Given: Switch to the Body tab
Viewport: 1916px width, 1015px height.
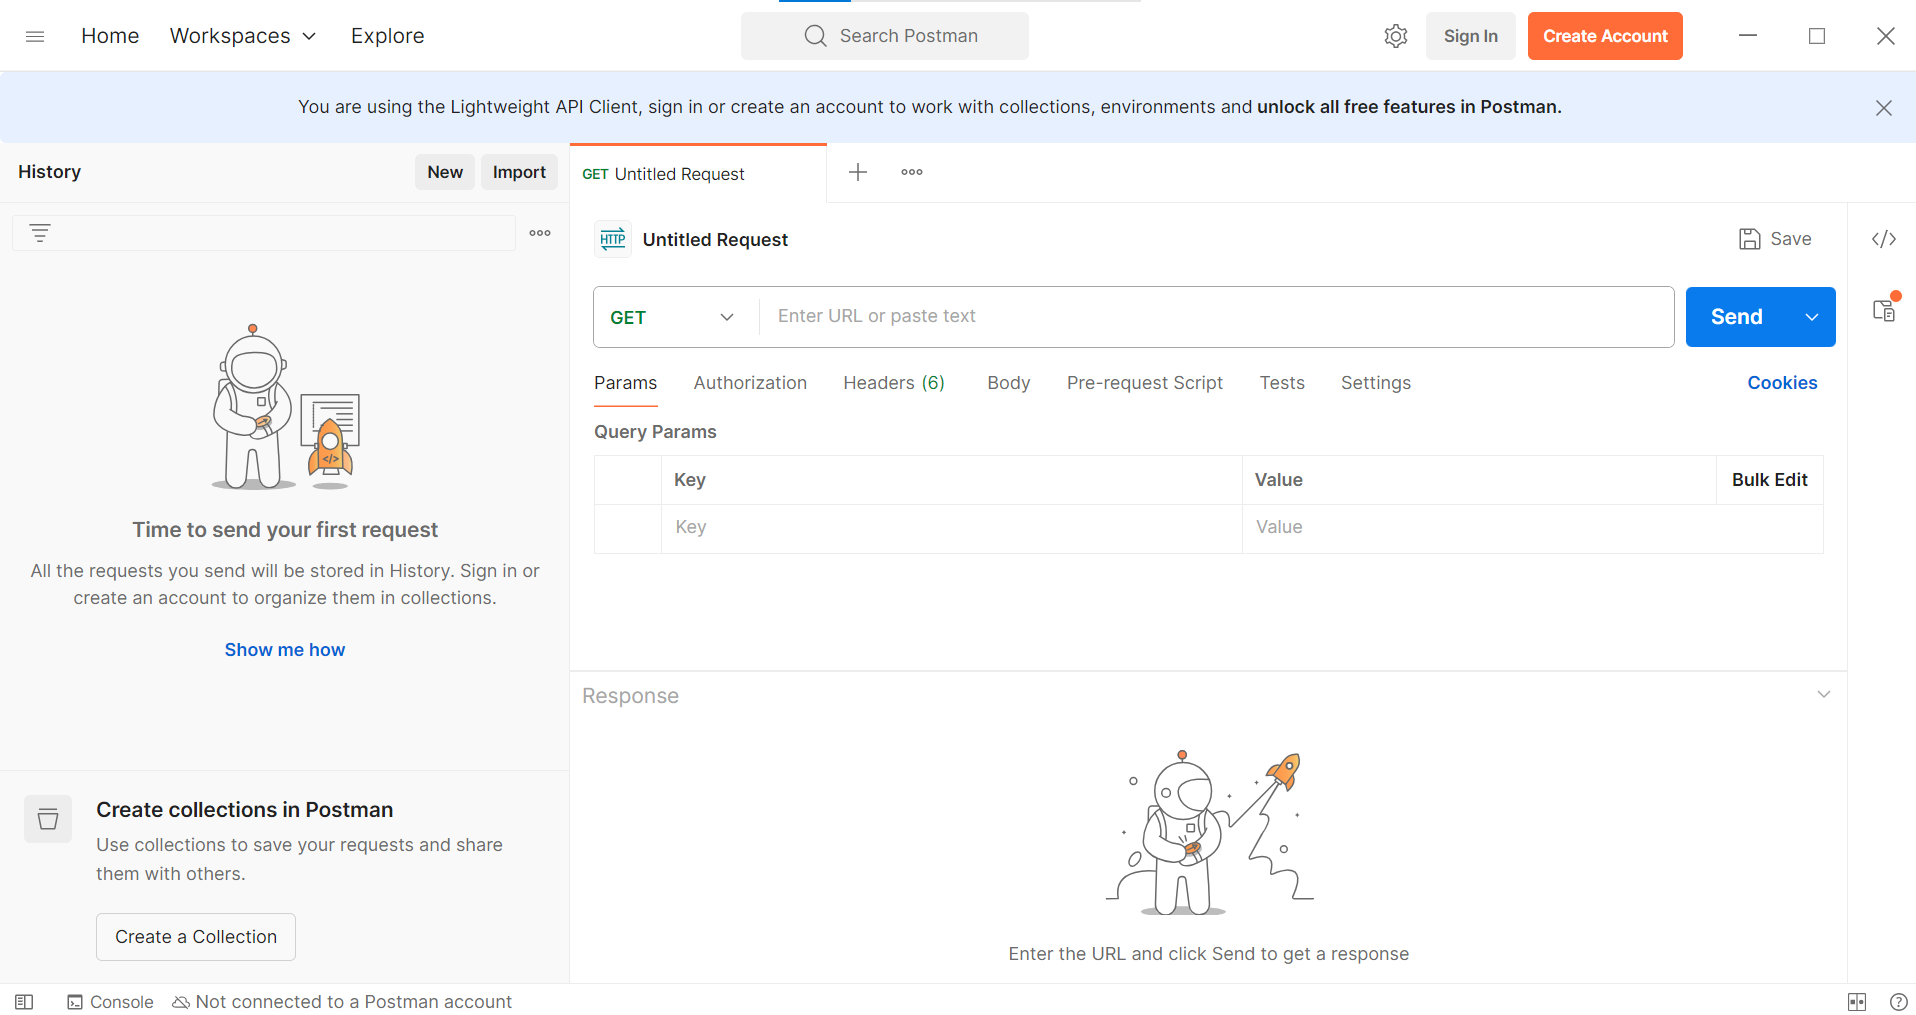Looking at the screenshot, I should pos(1009,383).
